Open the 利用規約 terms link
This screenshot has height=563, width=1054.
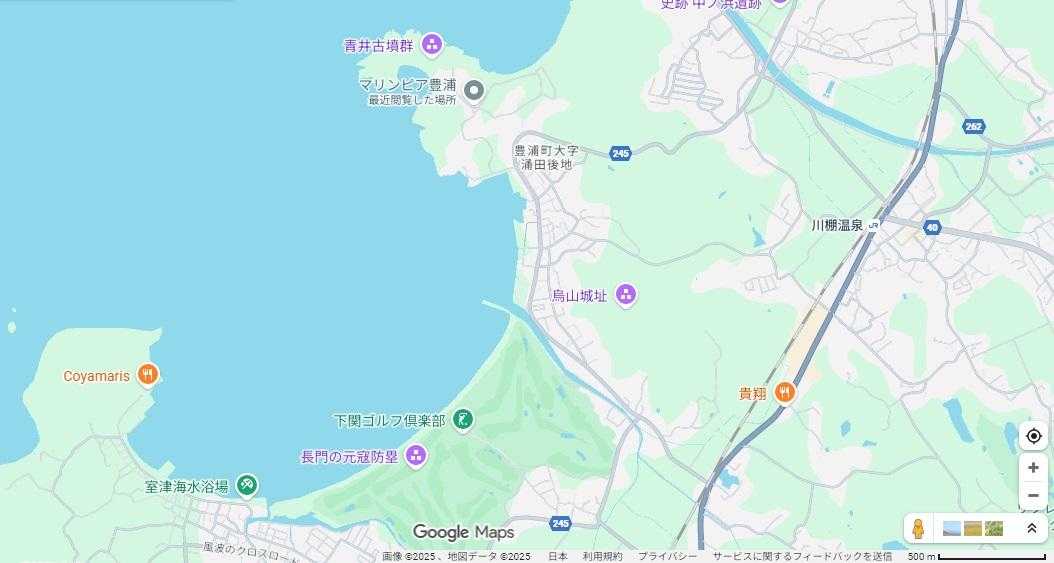pos(602,556)
